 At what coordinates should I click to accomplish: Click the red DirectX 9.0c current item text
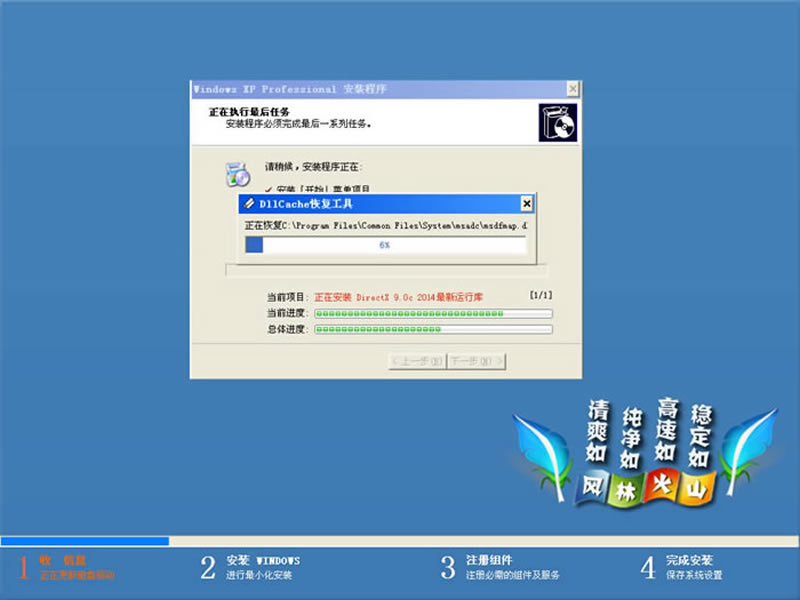[x=398, y=297]
